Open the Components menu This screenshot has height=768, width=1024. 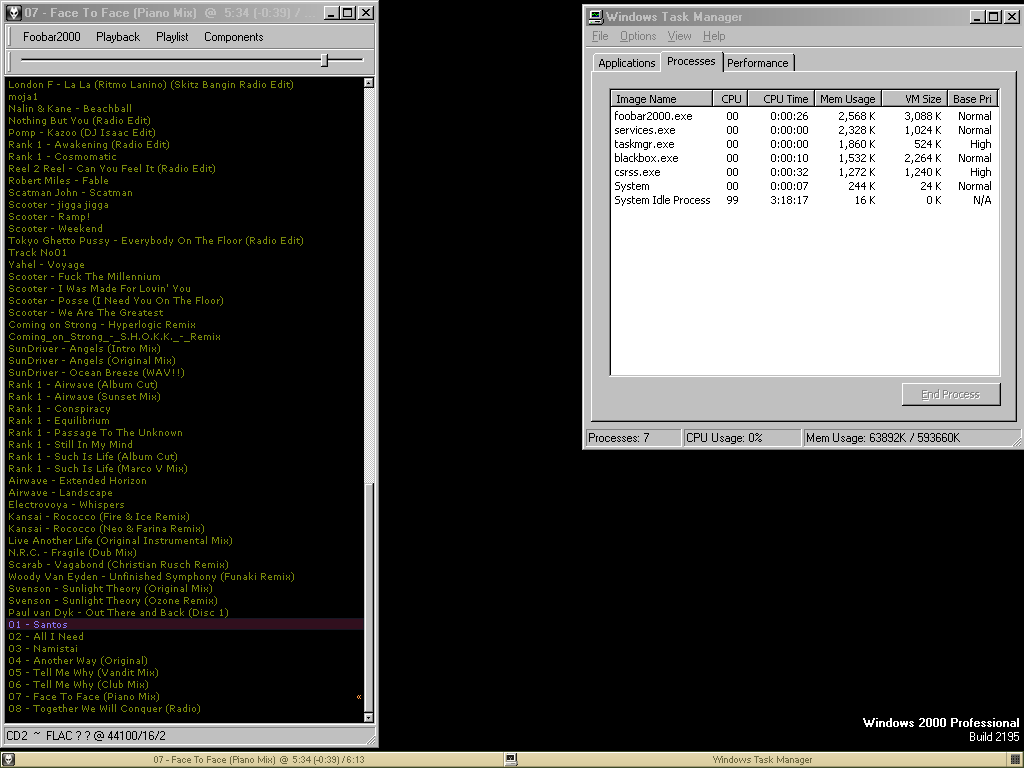[234, 37]
